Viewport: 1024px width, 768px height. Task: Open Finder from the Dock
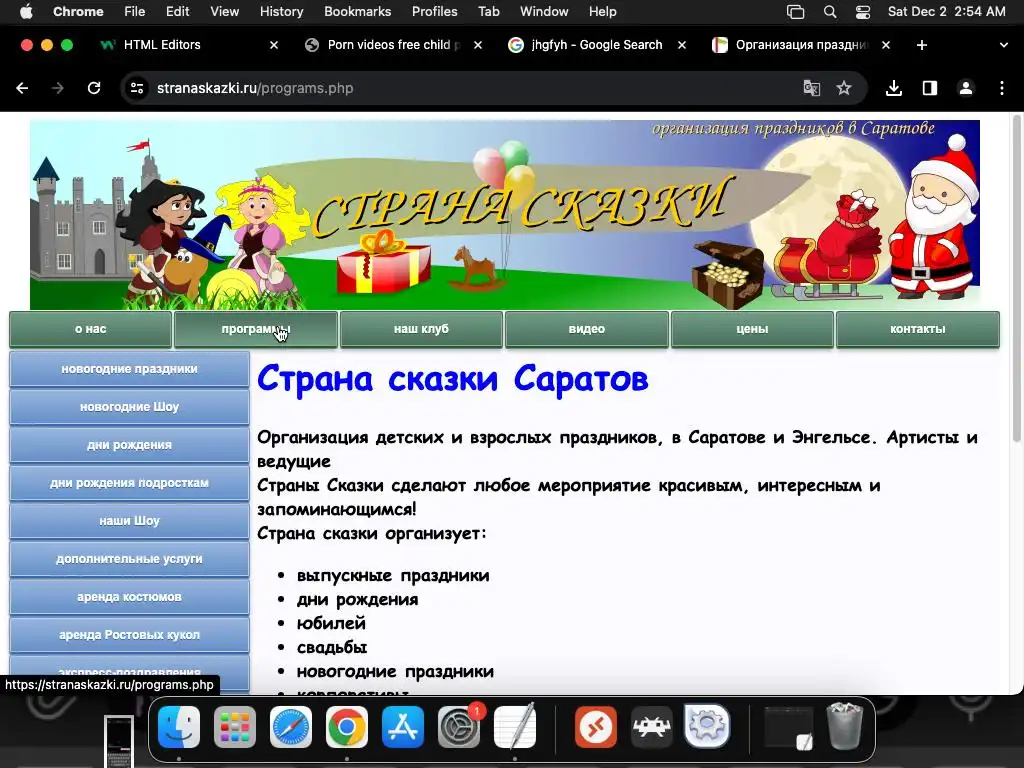click(x=178, y=726)
